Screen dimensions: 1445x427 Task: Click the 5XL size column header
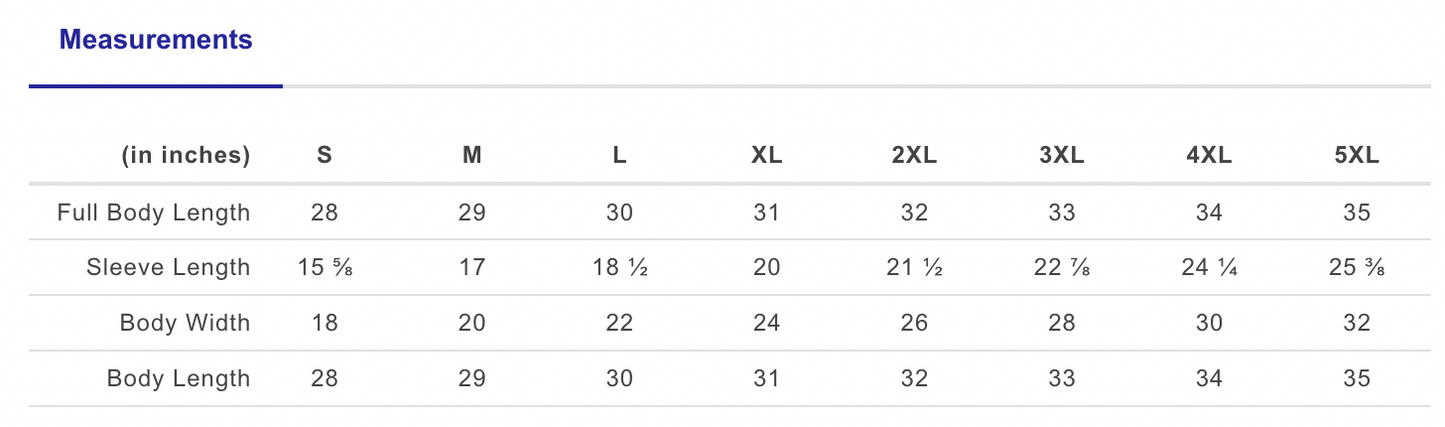[x=1357, y=156]
